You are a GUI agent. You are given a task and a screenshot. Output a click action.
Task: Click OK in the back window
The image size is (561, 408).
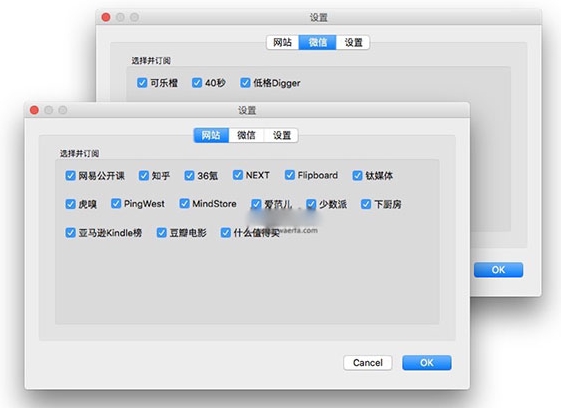pos(498,270)
